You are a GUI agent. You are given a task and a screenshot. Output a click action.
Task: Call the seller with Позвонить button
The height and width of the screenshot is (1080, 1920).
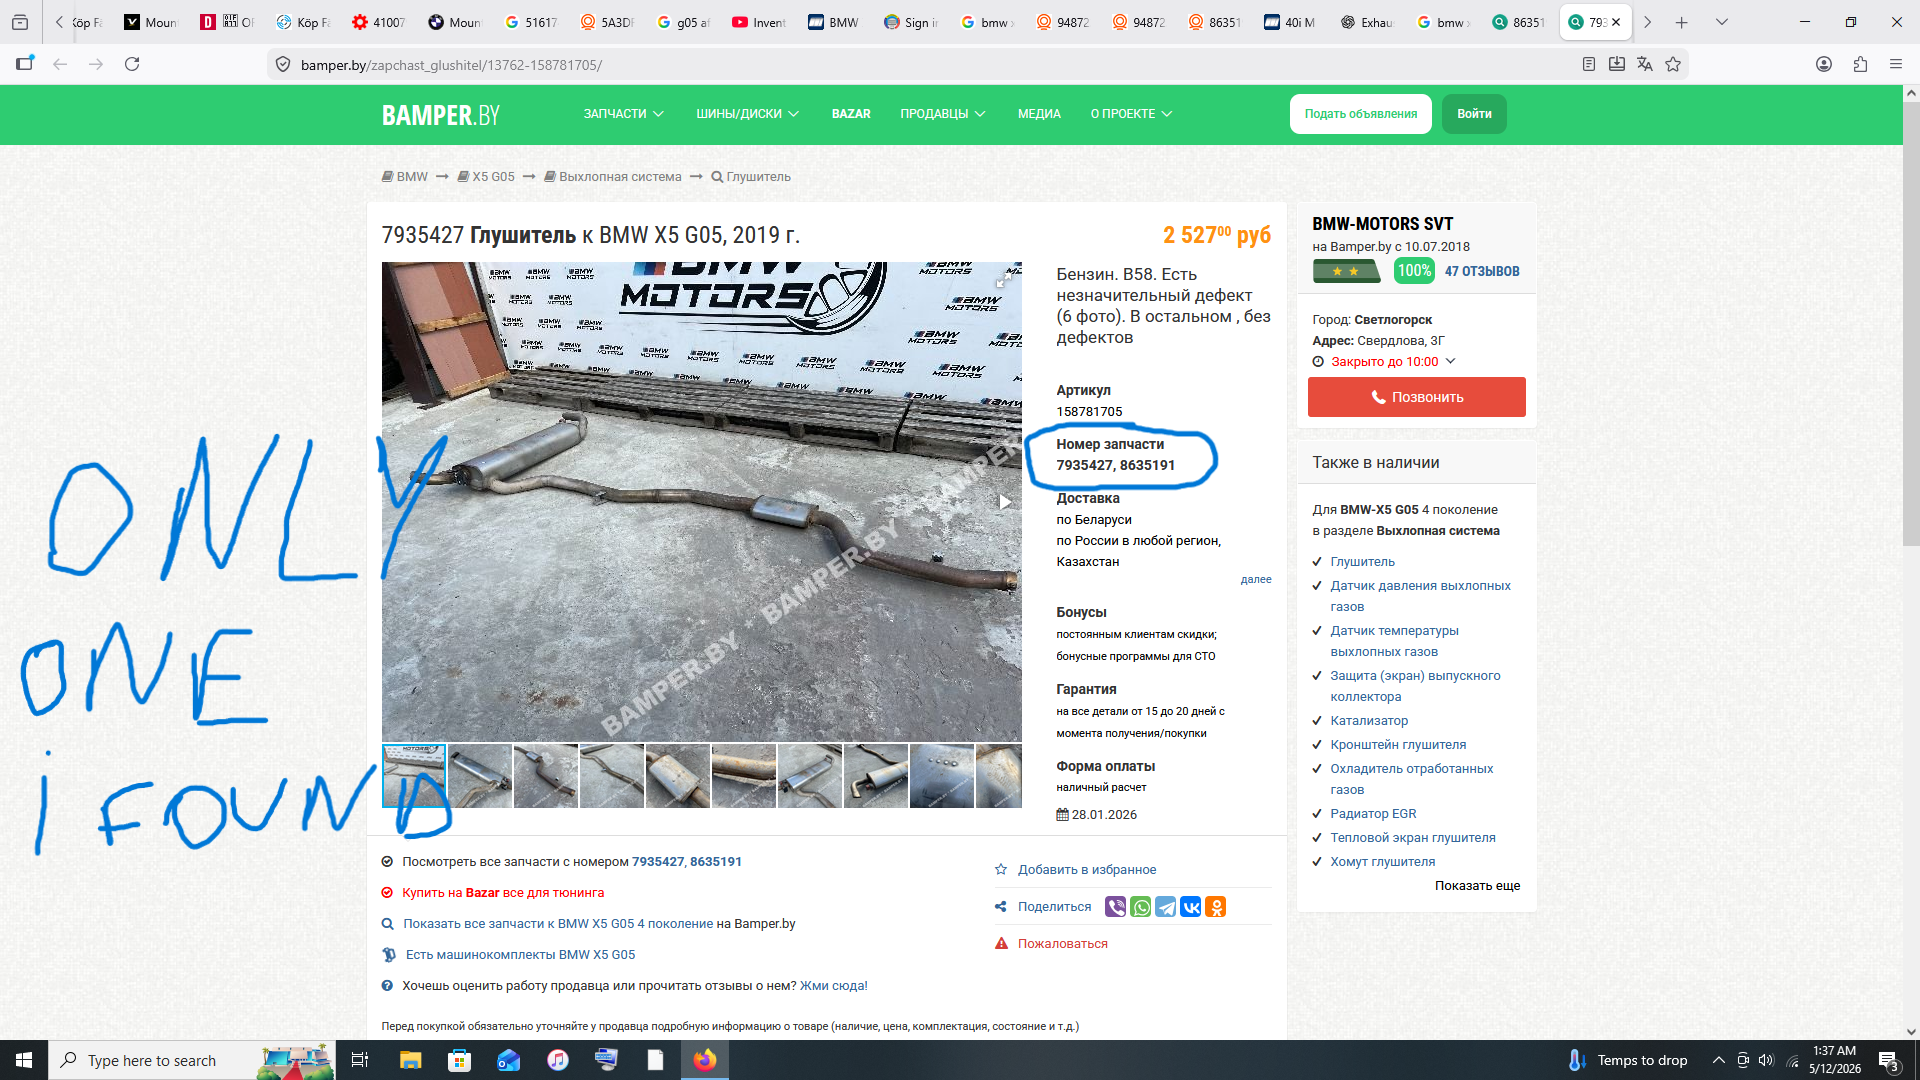[x=1416, y=397]
